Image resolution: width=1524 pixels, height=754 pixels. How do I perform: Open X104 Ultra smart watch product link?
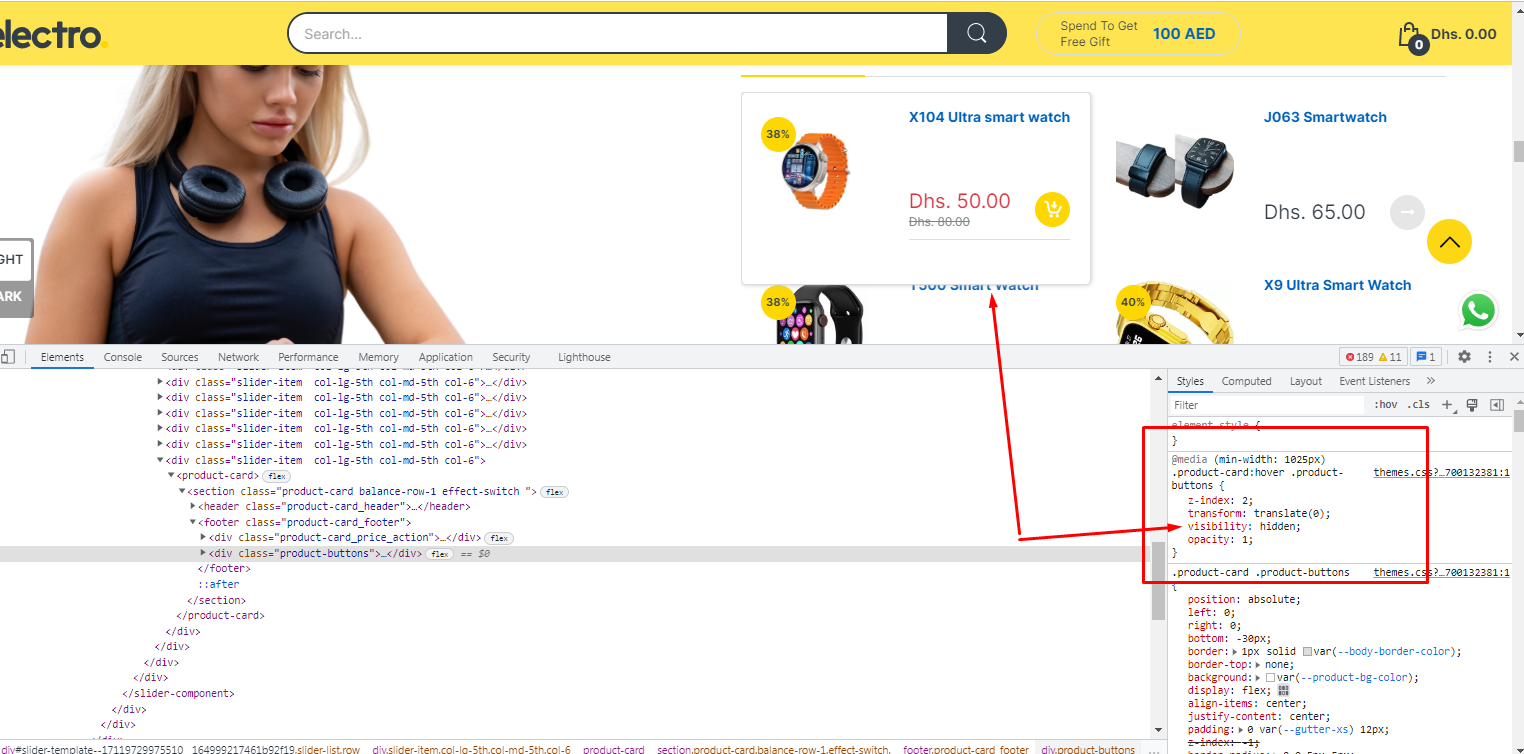coord(989,117)
